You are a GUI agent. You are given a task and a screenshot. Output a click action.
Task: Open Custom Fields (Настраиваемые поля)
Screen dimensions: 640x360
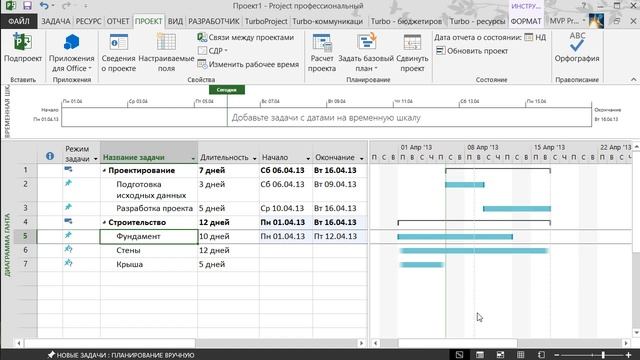[166, 52]
